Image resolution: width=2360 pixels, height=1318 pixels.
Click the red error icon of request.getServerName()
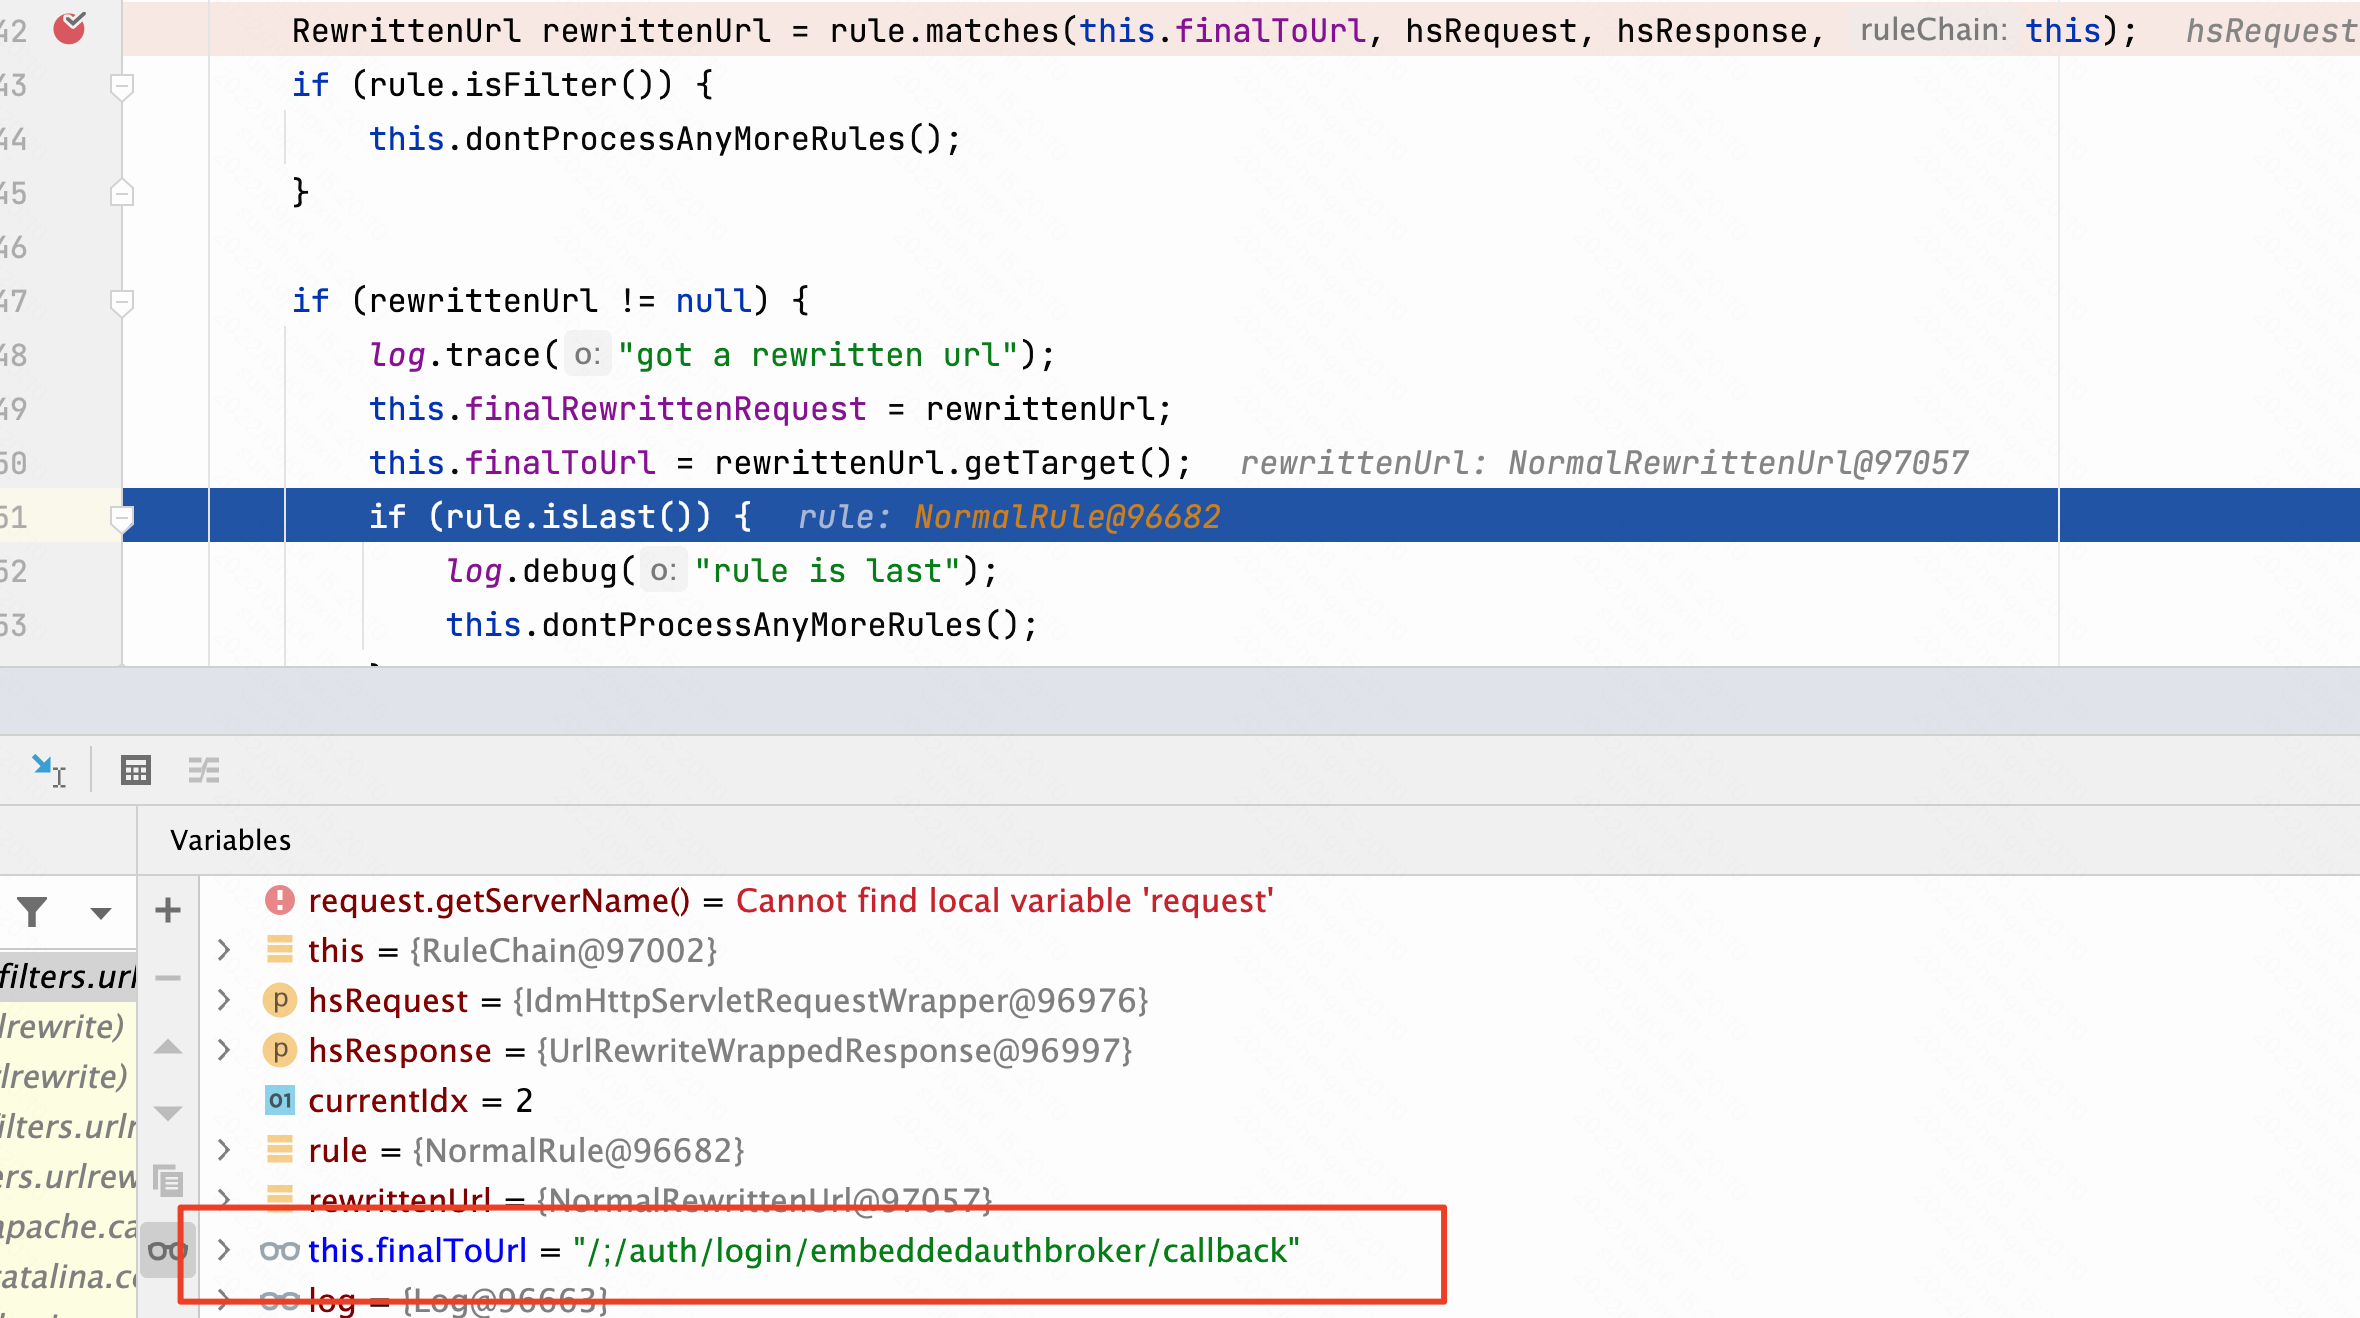(x=280, y=900)
